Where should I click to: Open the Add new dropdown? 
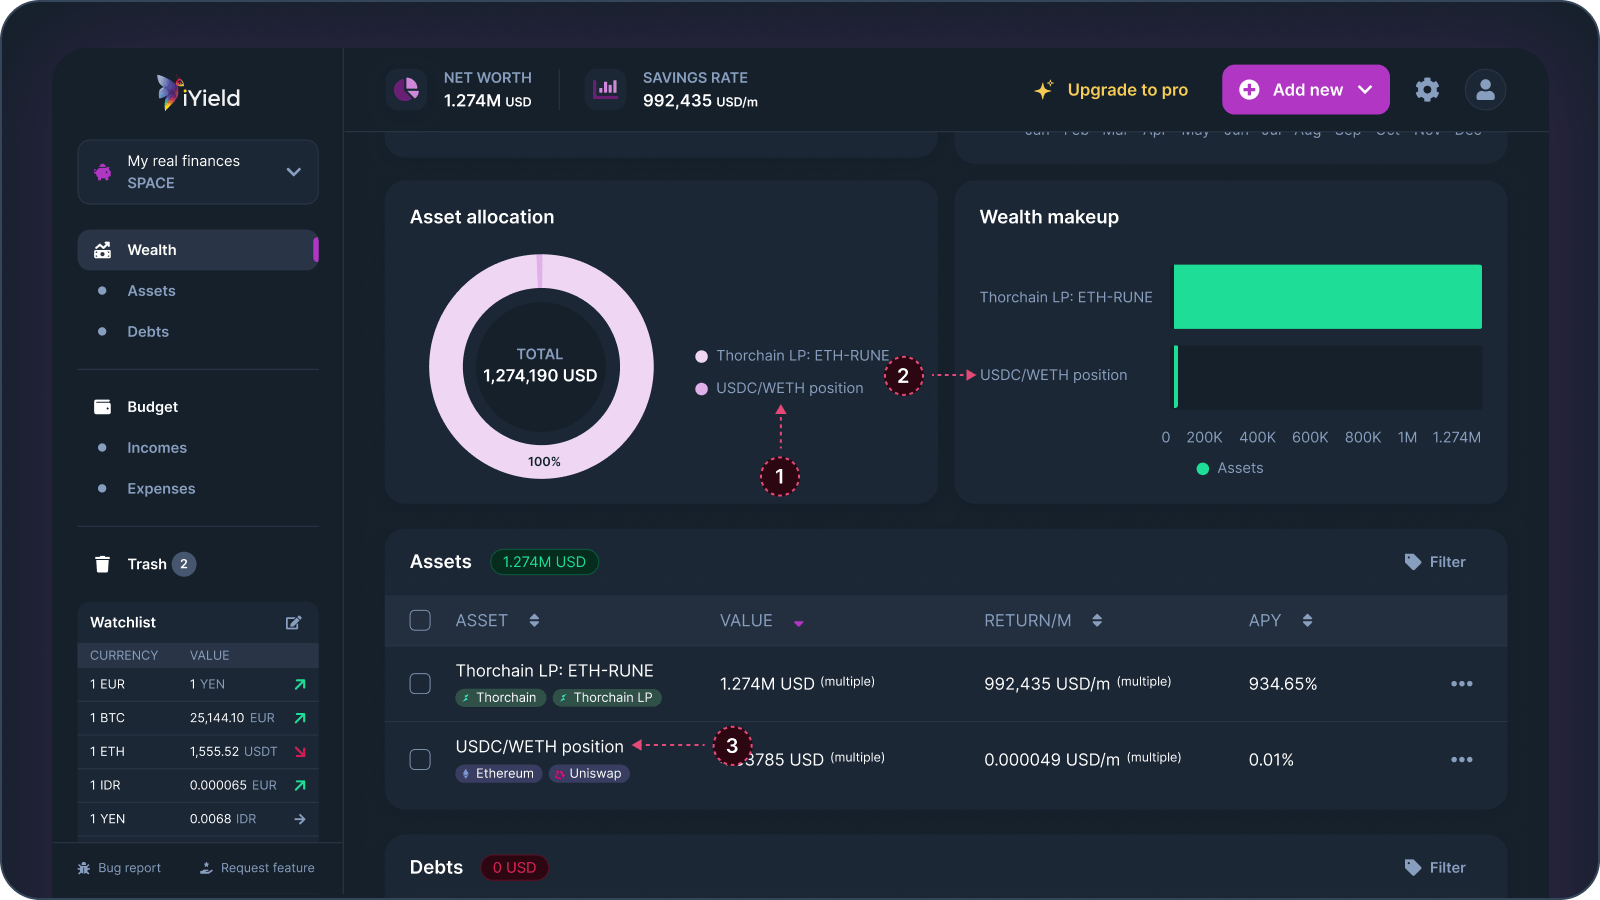pos(1305,90)
